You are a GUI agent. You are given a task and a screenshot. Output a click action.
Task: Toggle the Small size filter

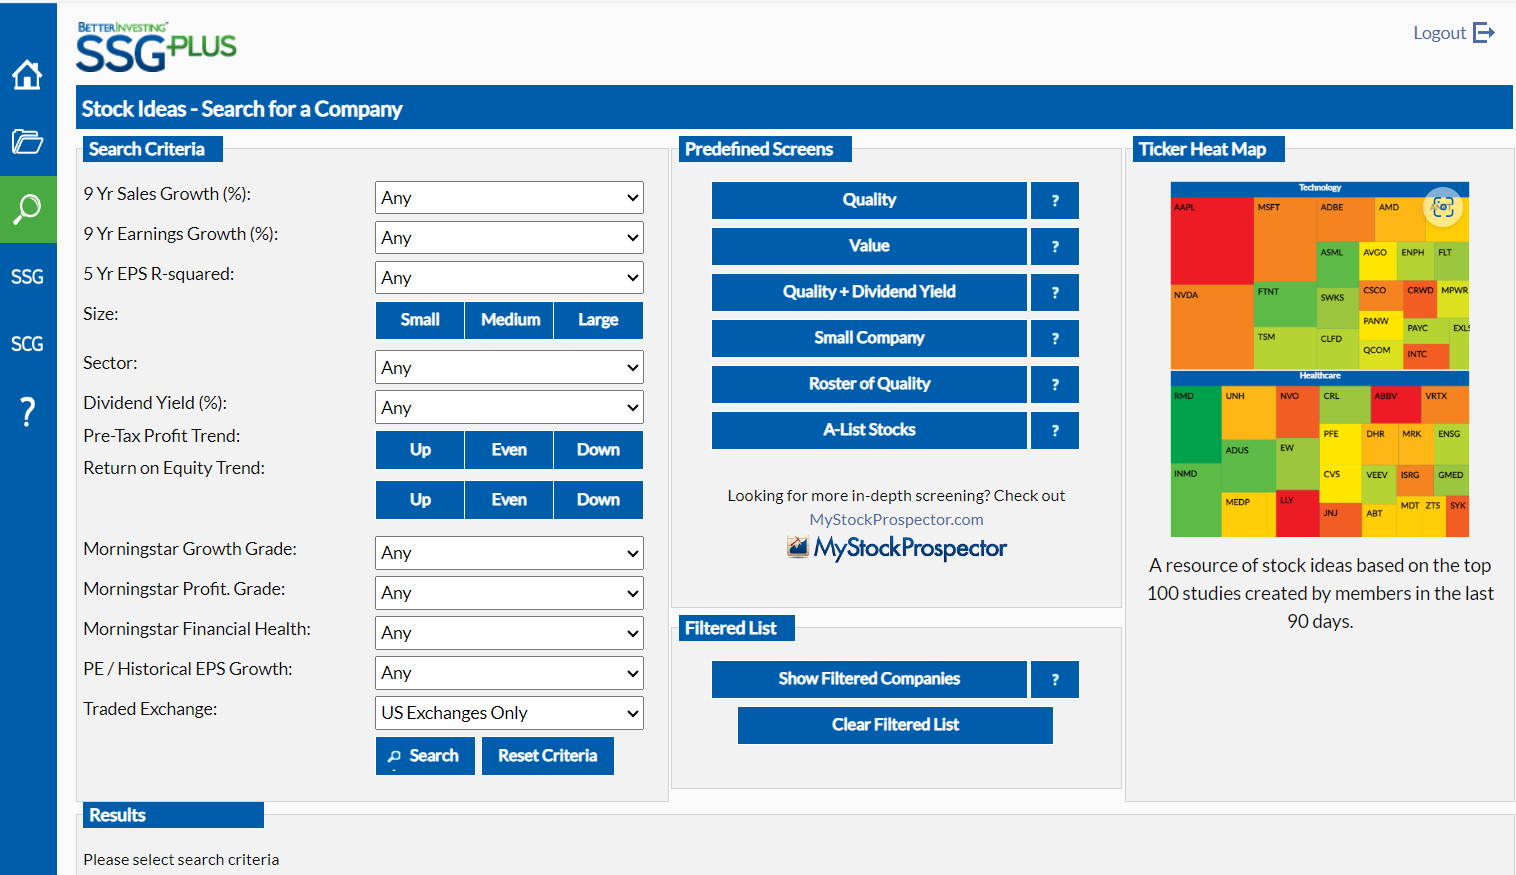[420, 320]
